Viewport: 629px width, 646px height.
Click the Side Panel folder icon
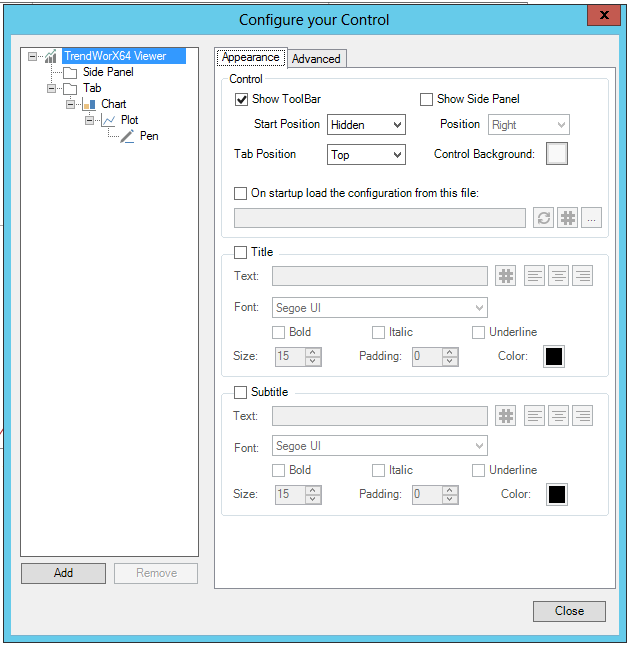click(x=69, y=73)
